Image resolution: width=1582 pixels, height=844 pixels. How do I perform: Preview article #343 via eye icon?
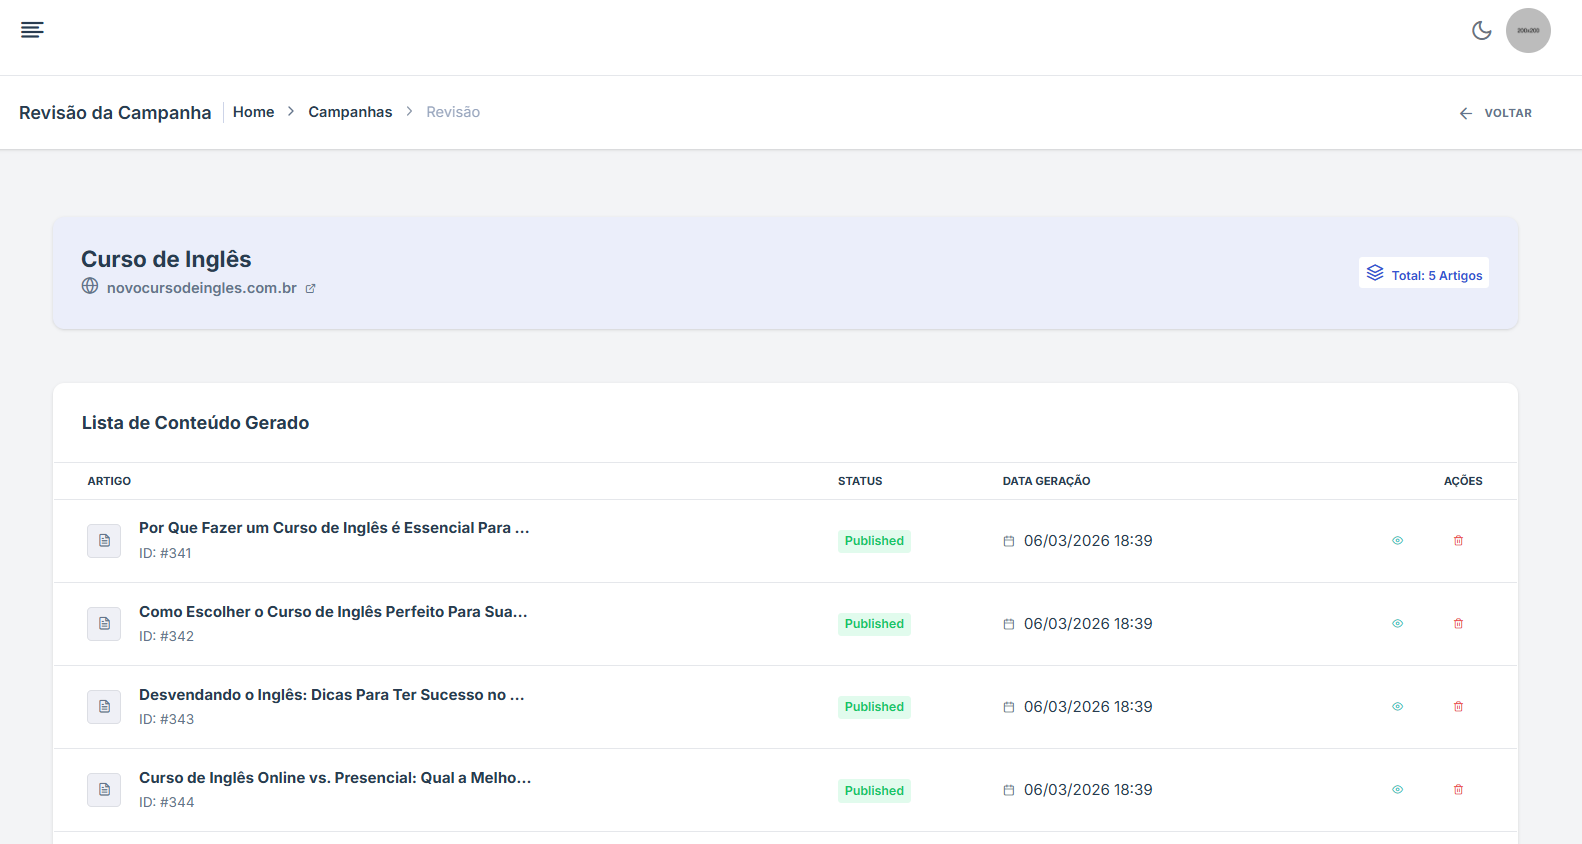(1397, 707)
